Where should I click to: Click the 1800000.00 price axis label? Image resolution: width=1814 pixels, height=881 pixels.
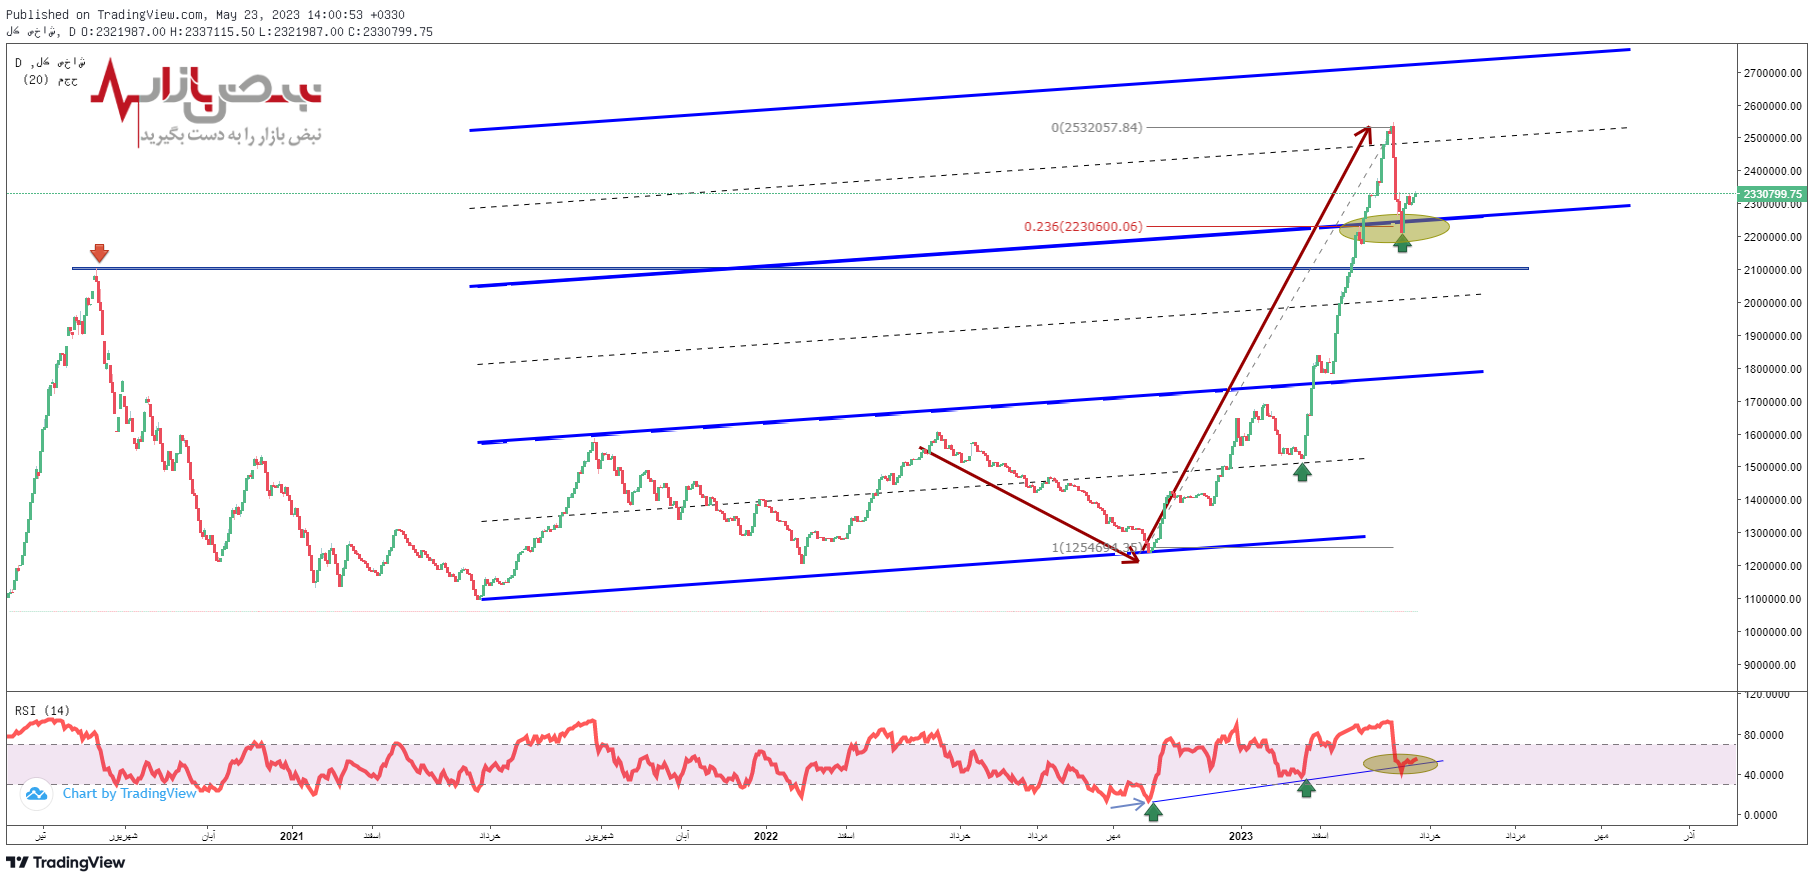(x=1772, y=369)
